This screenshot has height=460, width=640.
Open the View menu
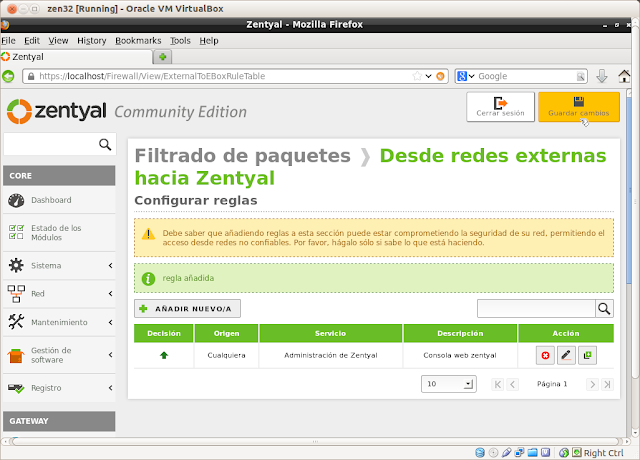tap(58, 41)
